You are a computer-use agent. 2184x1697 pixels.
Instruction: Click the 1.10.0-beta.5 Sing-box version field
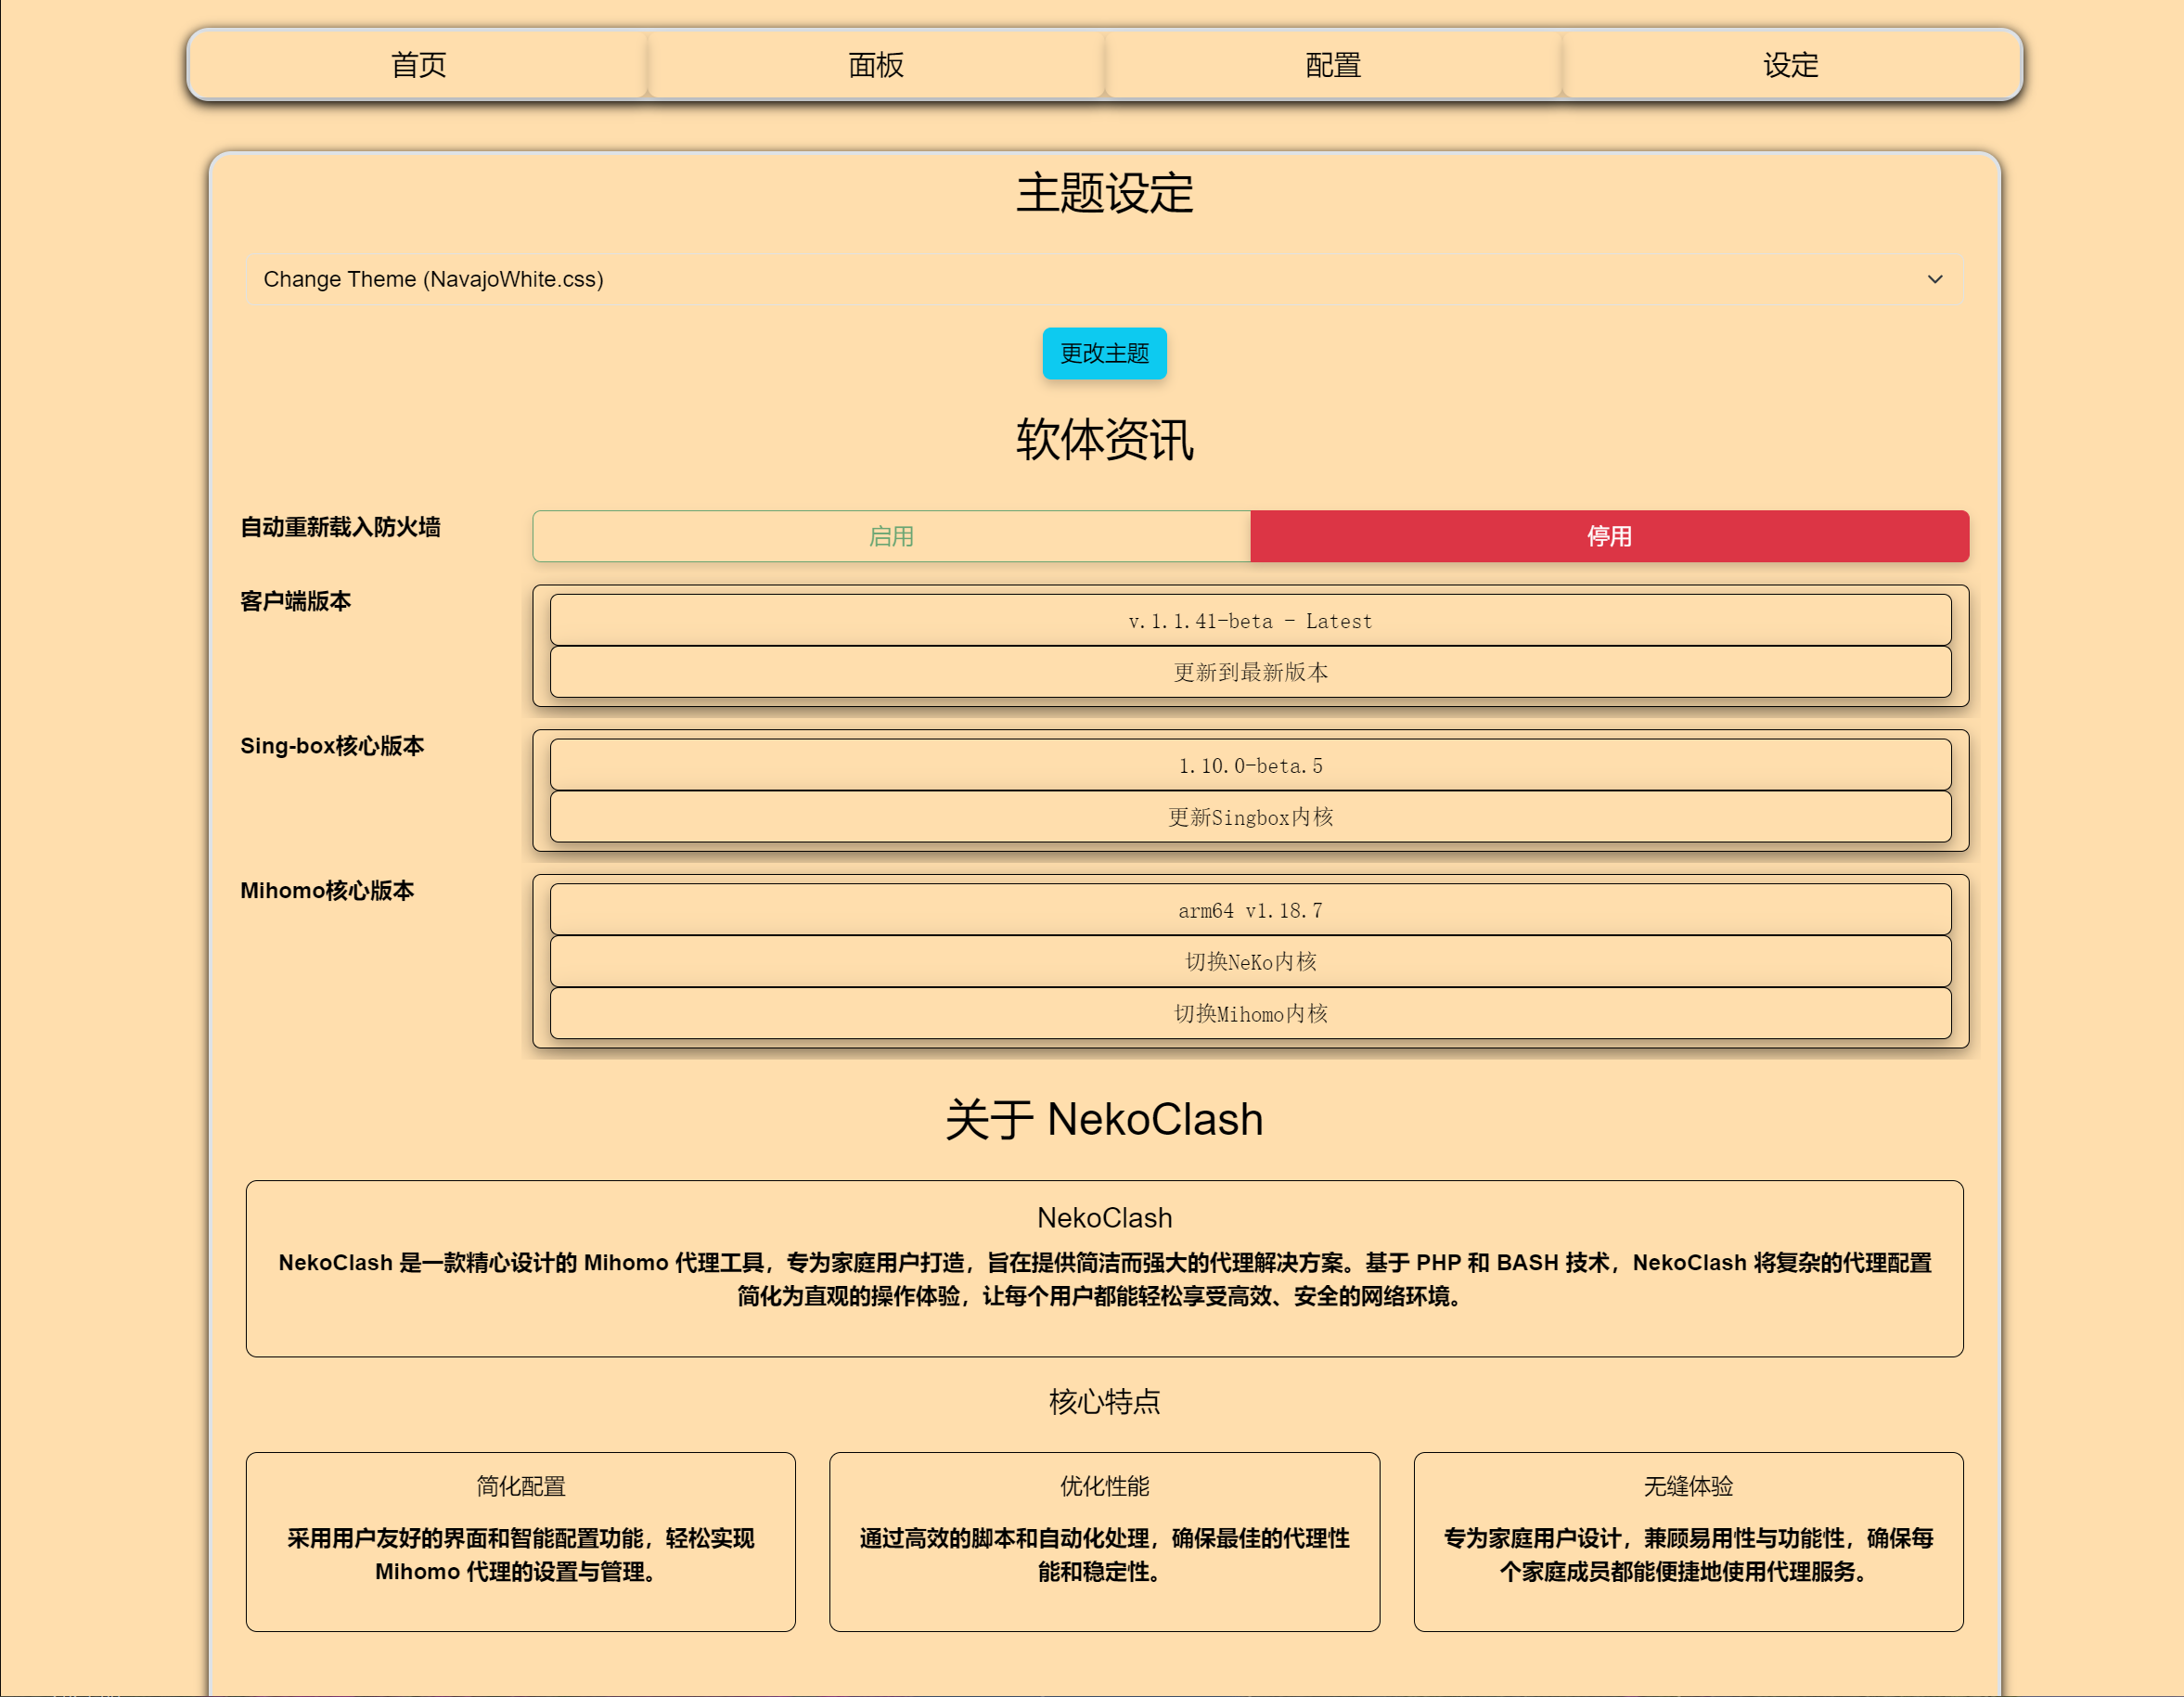tap(1250, 765)
